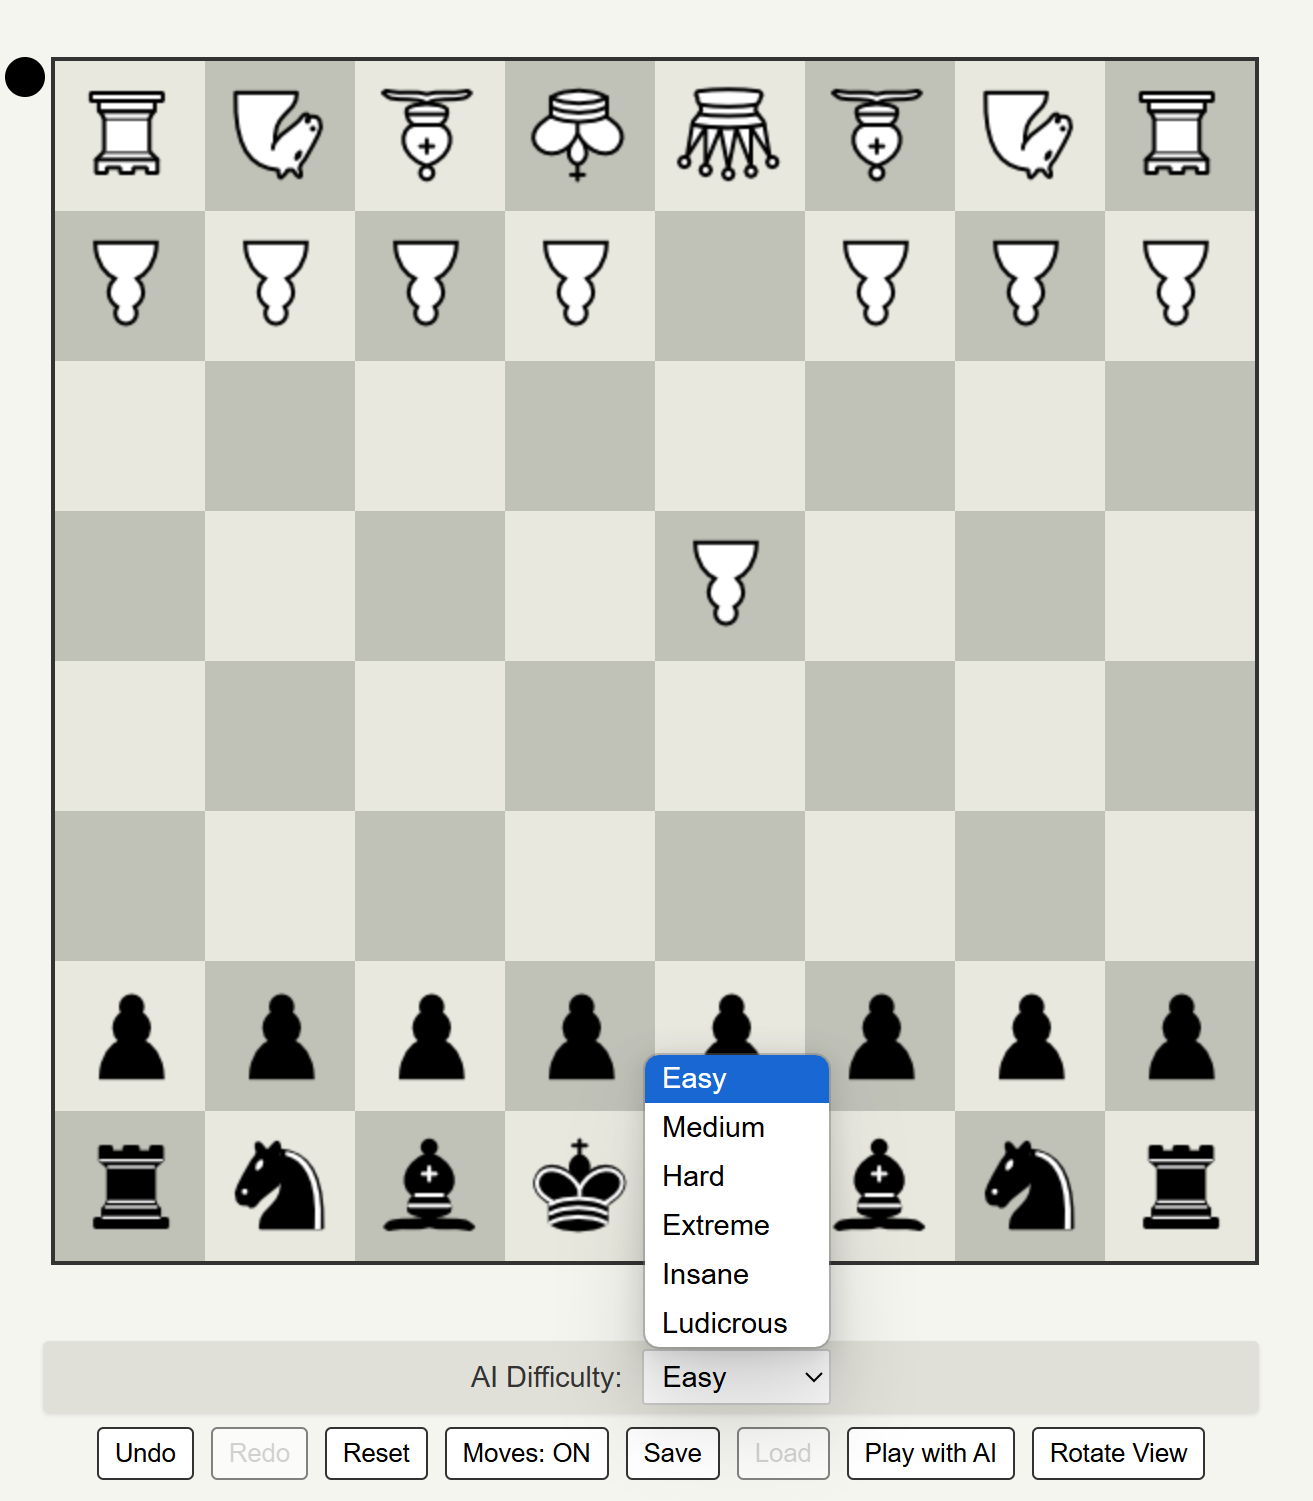1313x1501 pixels.
Task: Click Rotate View button
Action: pos(1118,1453)
